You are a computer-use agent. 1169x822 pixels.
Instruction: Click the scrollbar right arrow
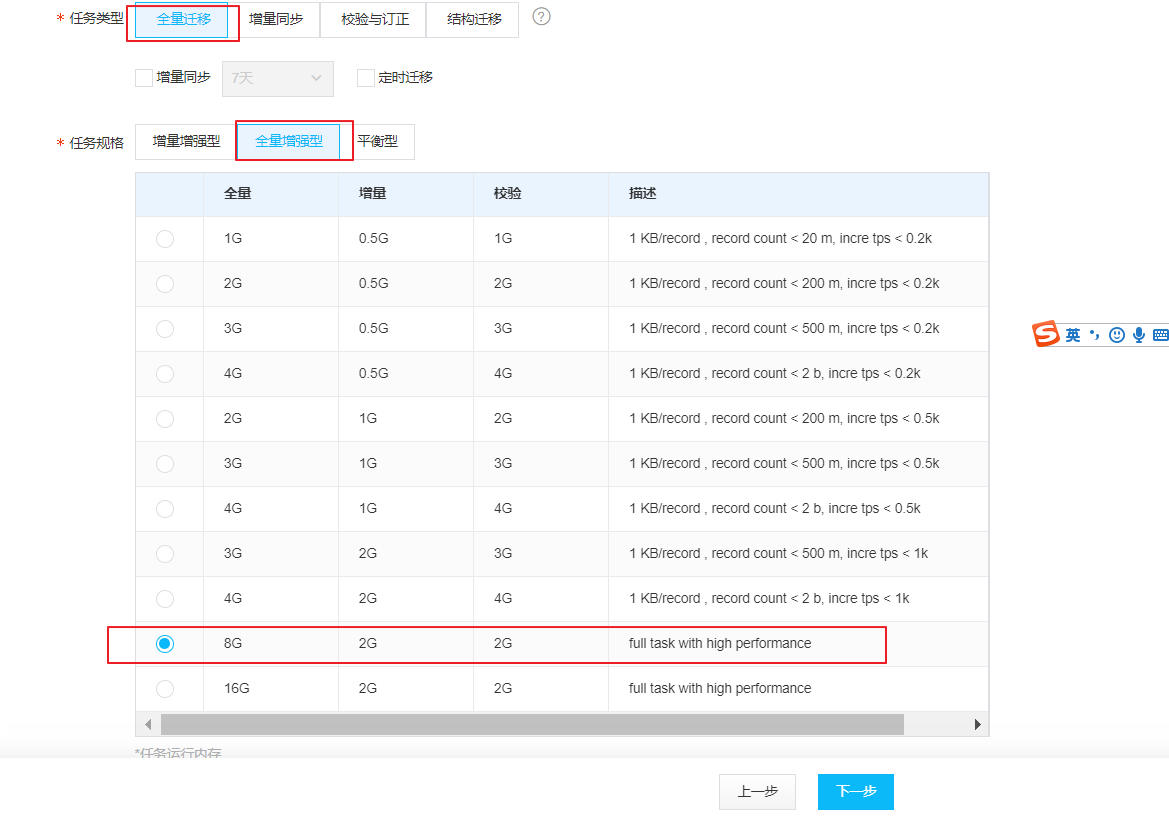[x=977, y=724]
